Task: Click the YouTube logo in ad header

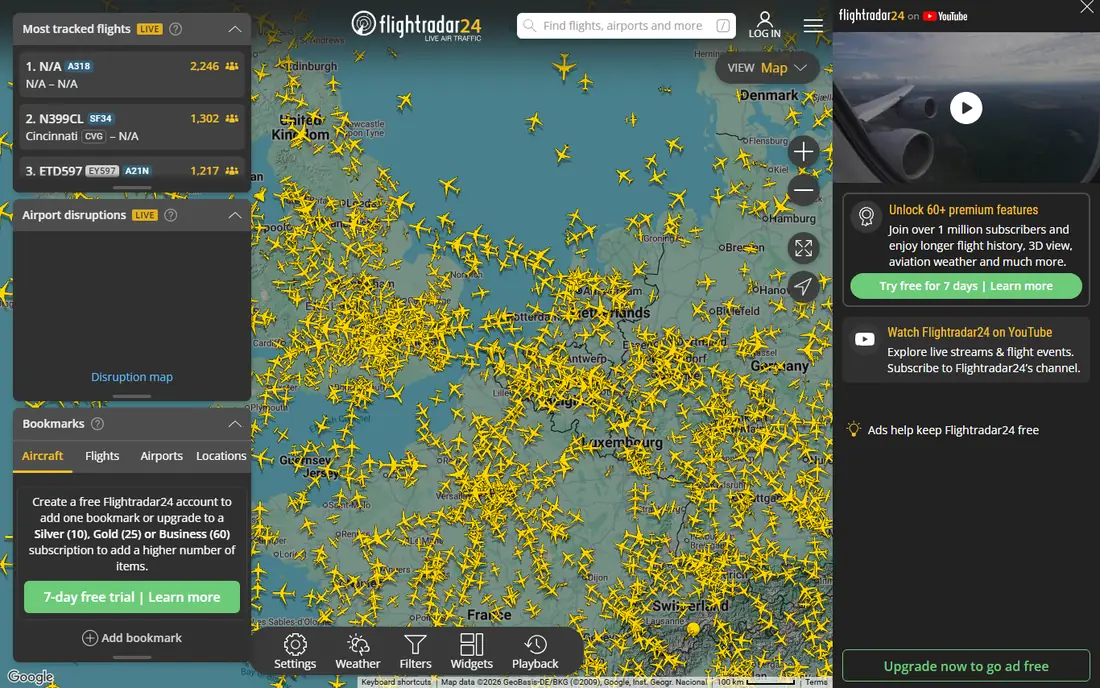Action: tap(945, 16)
